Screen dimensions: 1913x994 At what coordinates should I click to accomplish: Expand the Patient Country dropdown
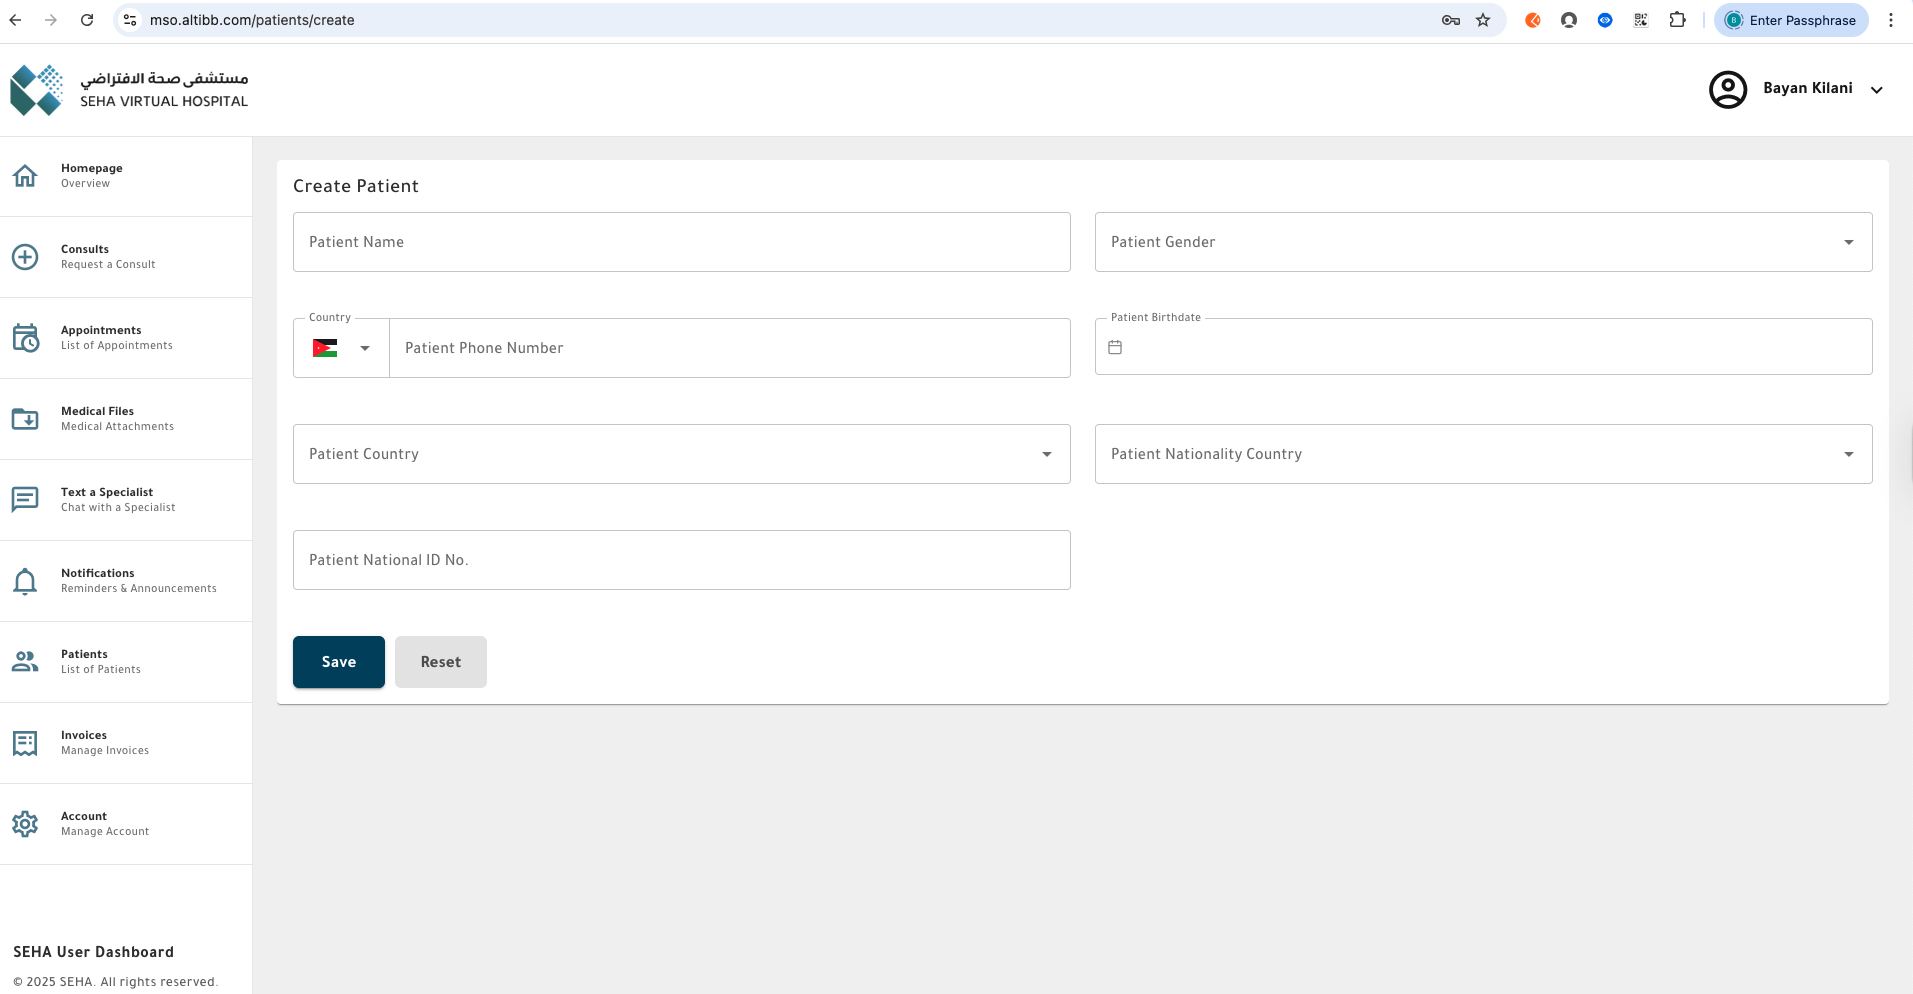pyautogui.click(x=1046, y=454)
